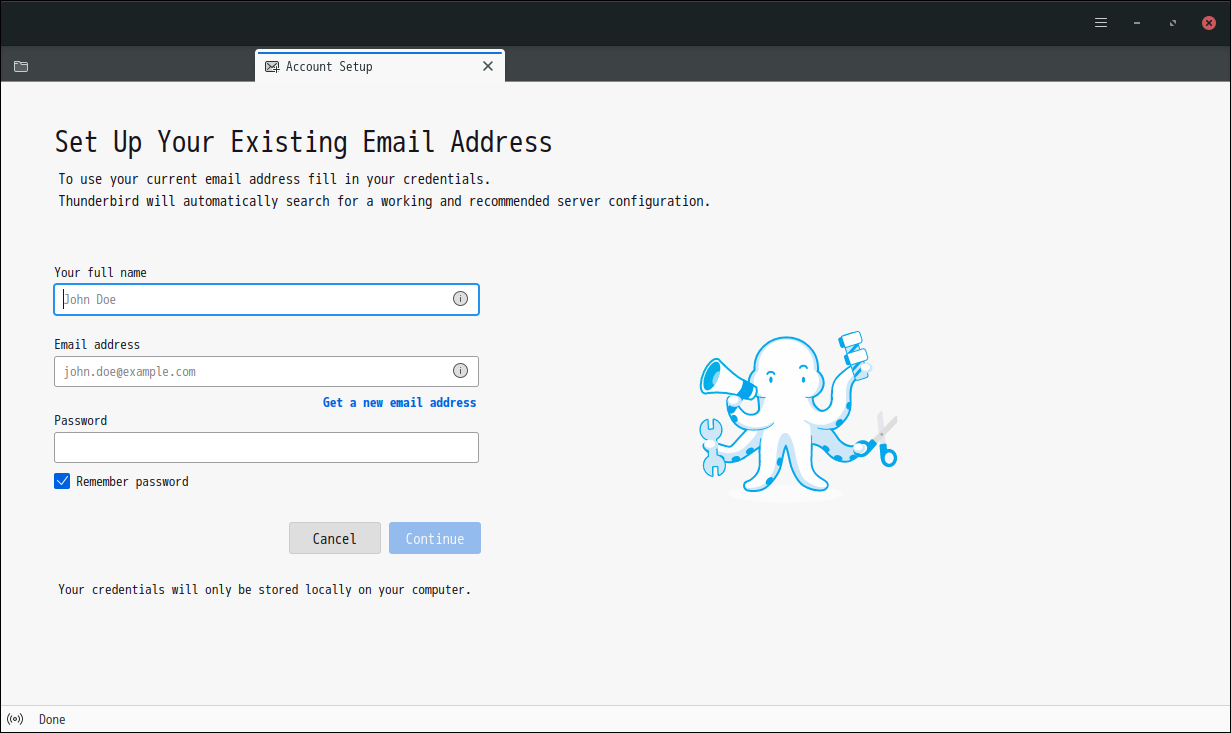Viewport: 1231px width, 733px height.
Task: Open the Get a new email address link
Action: [x=399, y=402]
